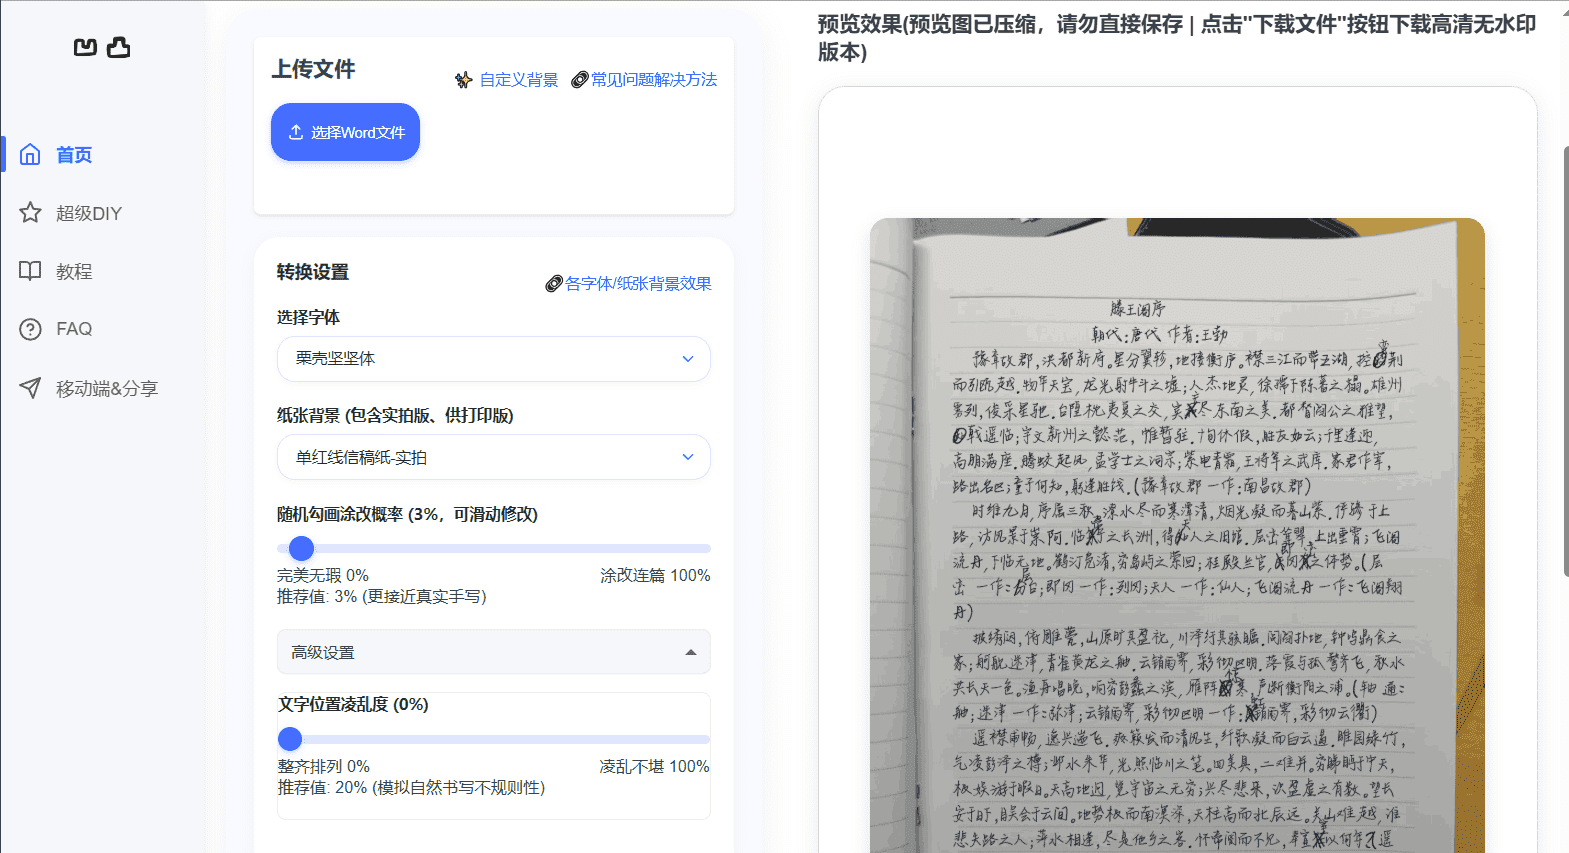Open the 各字体/纸张背景效果 link
Viewport: 1569px width, 853px height.
tap(638, 284)
